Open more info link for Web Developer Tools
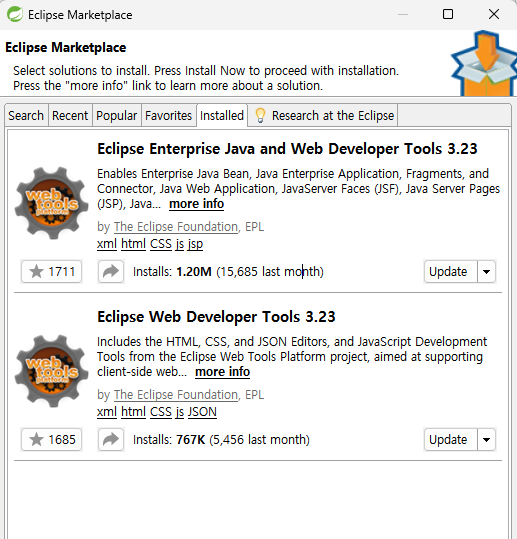 222,372
